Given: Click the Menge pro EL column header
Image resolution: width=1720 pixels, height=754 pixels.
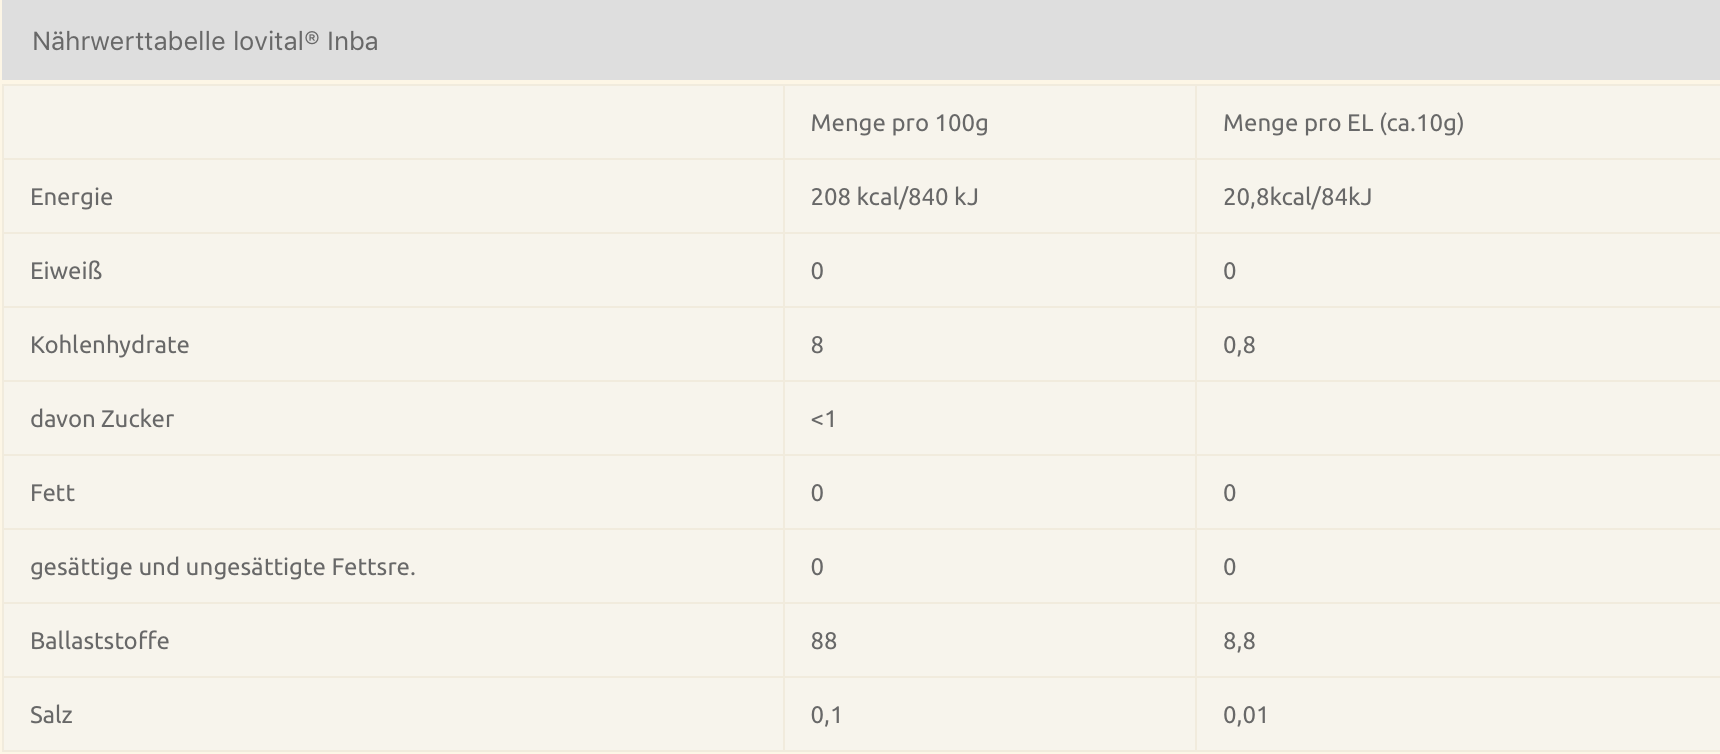Looking at the screenshot, I should click(x=1343, y=123).
